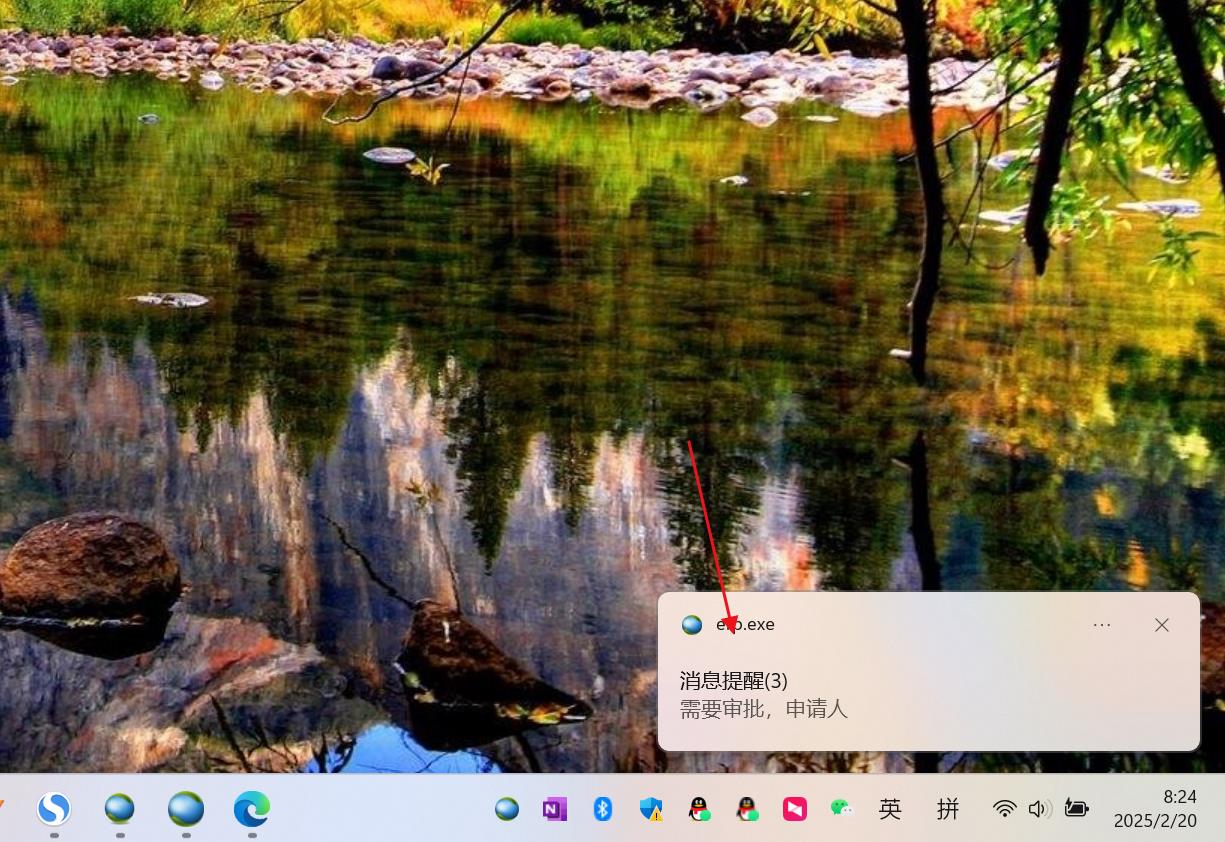Toggle the 拼 pinyin input mode indicator
1225x842 pixels.
point(948,809)
